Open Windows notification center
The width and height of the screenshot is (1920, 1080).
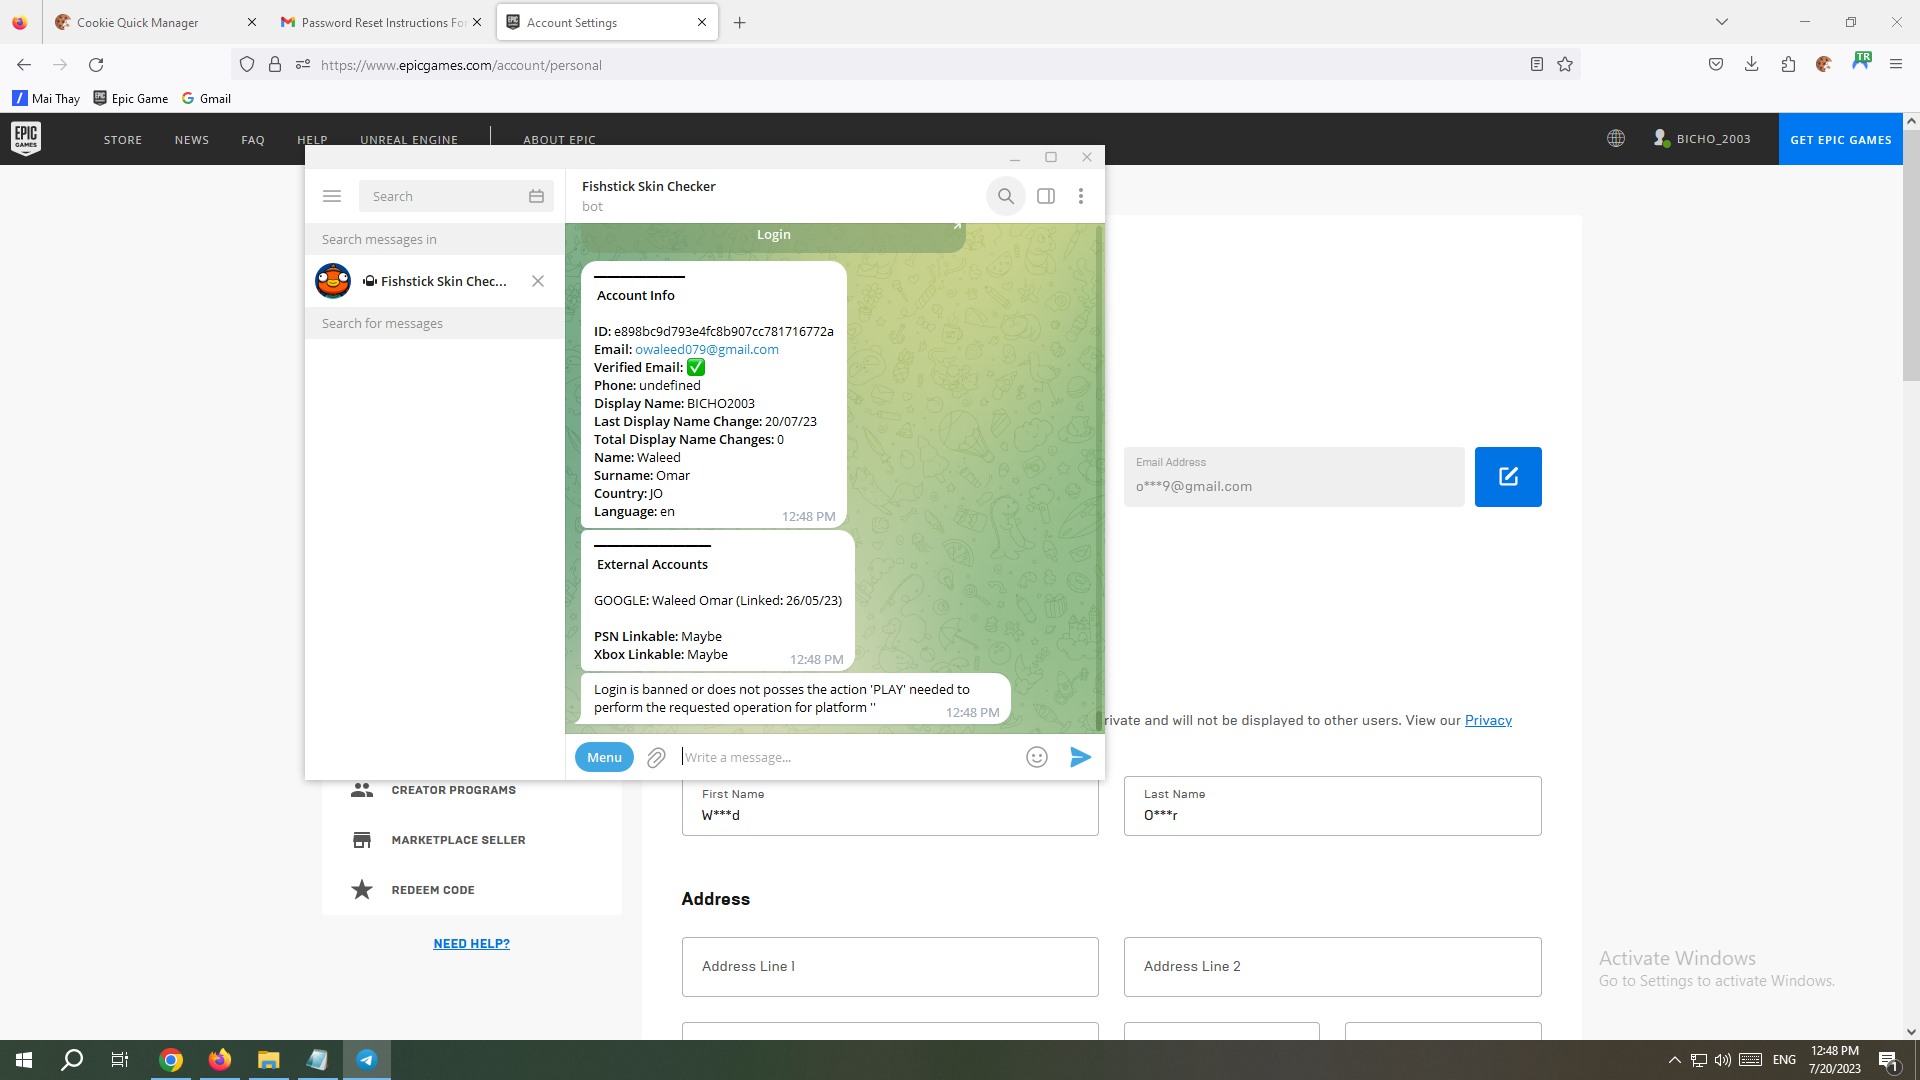point(1889,1060)
